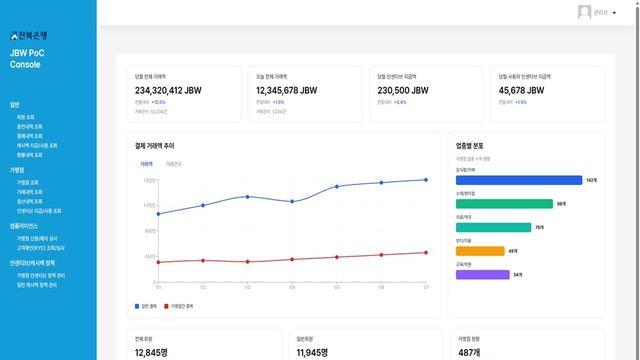Click the blue line's data point at 1/3
This screenshot has width=640, height=360.
pyautogui.click(x=247, y=197)
